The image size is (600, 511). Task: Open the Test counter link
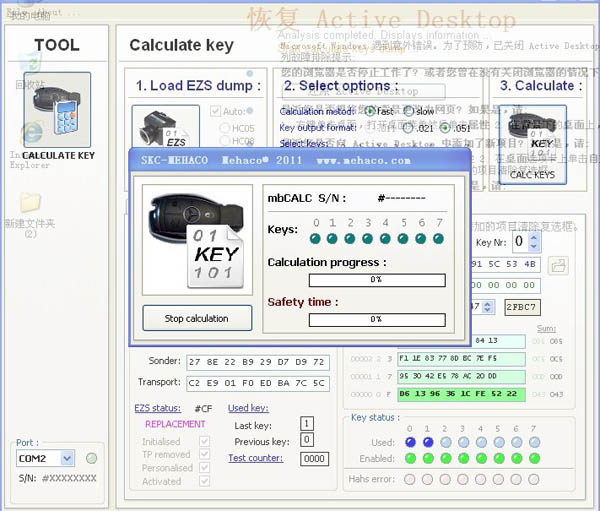256,458
